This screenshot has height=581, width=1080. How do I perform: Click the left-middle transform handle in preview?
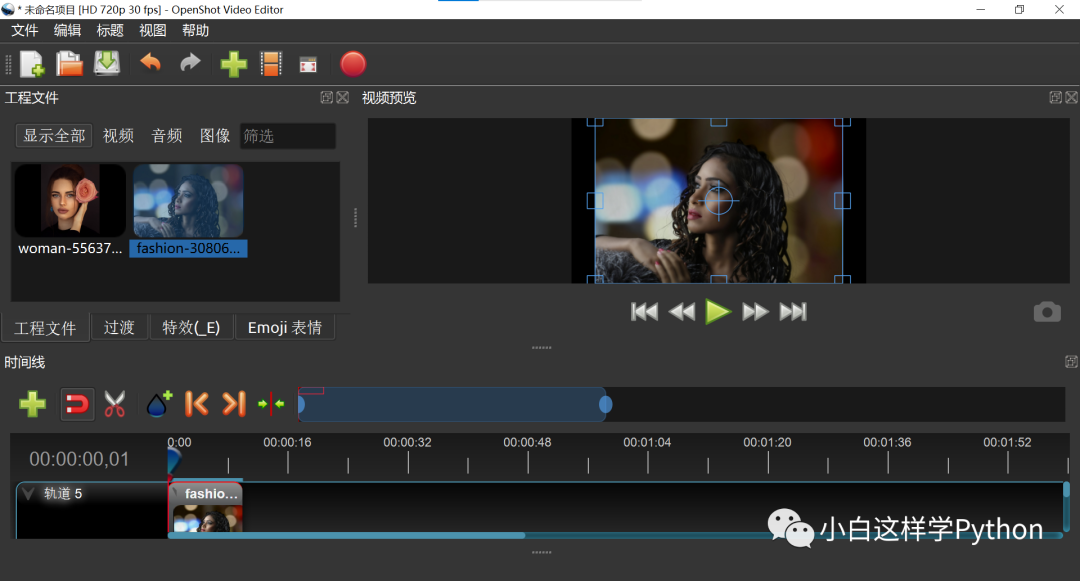coord(595,201)
